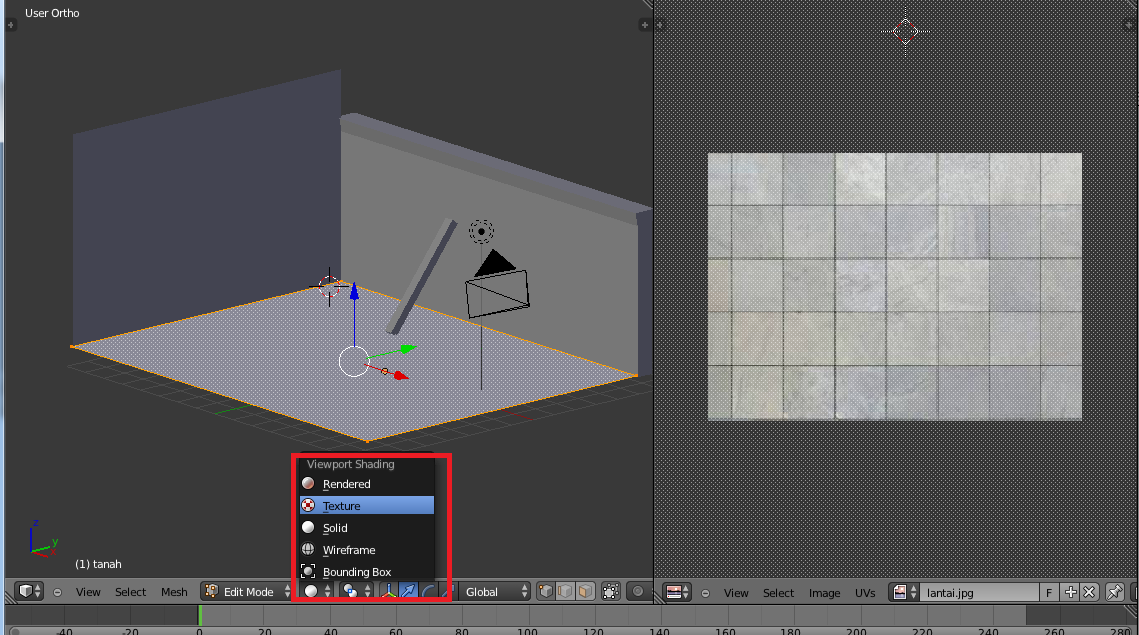Screen dimensions: 1139x635
Task: Choose Rendered viewport shading
Action: click(x=367, y=484)
